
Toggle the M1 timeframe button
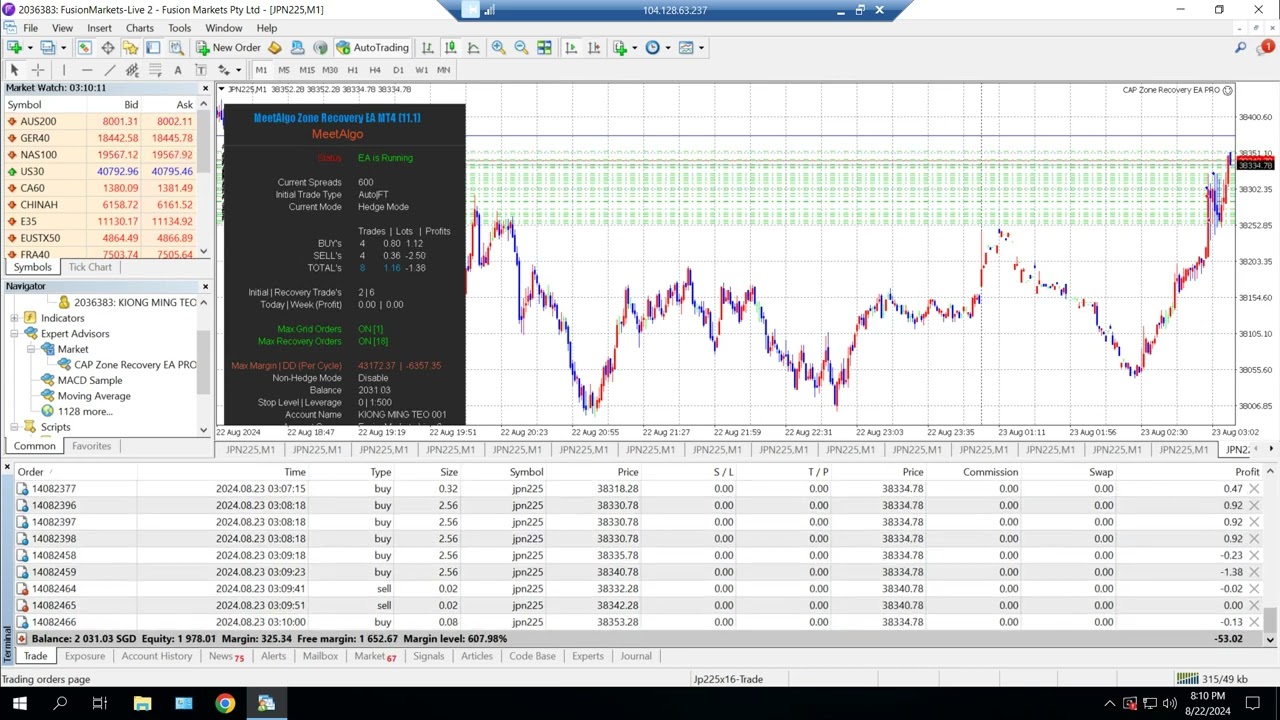pyautogui.click(x=261, y=70)
